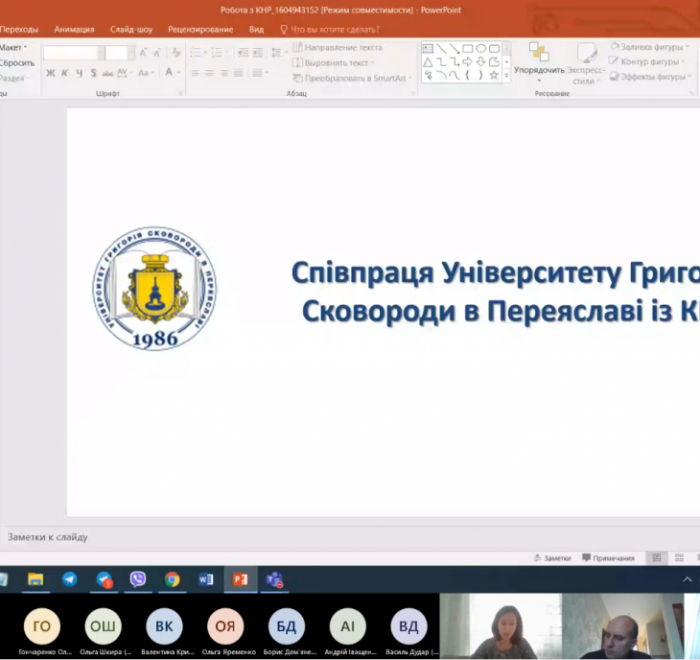Increase font size with A up

point(143,53)
